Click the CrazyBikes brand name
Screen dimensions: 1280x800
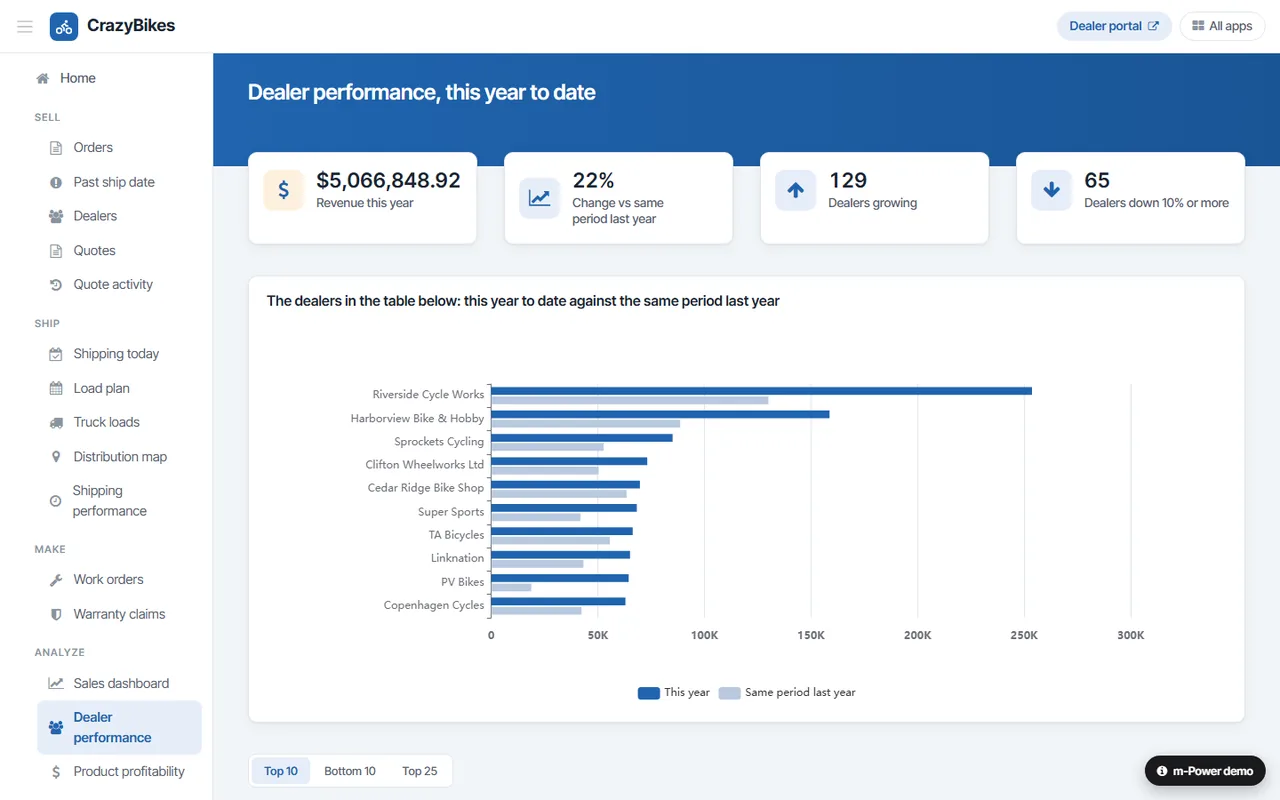pos(131,26)
